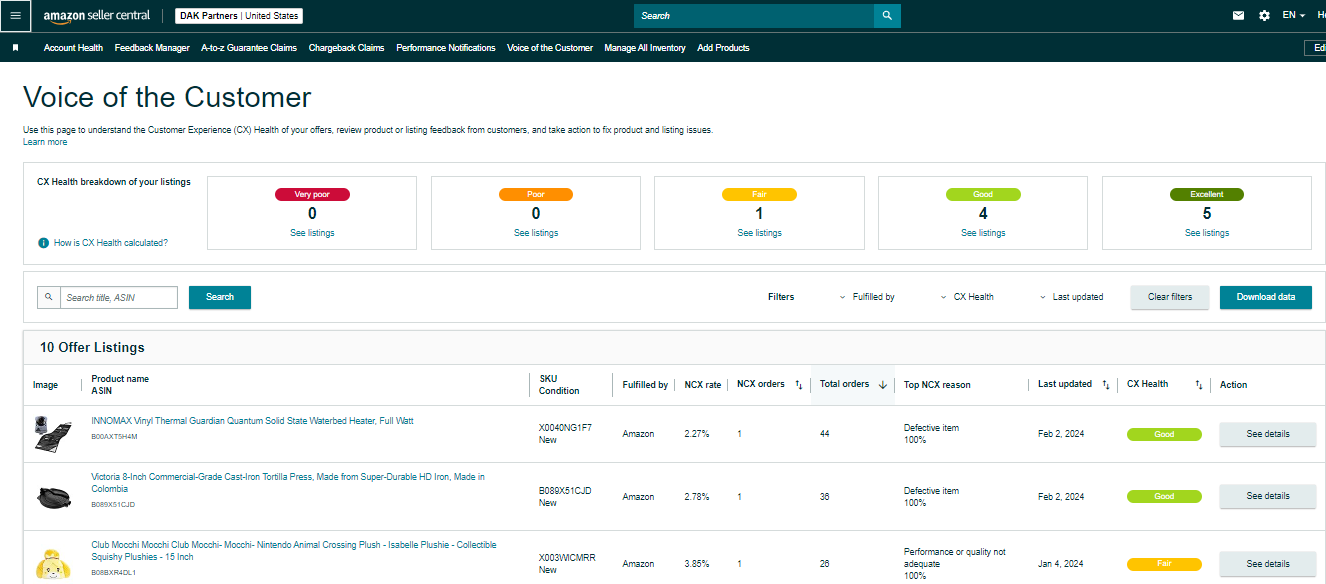Sort by Last updated arrows icon
This screenshot has height=584, width=1326.
click(1105, 385)
